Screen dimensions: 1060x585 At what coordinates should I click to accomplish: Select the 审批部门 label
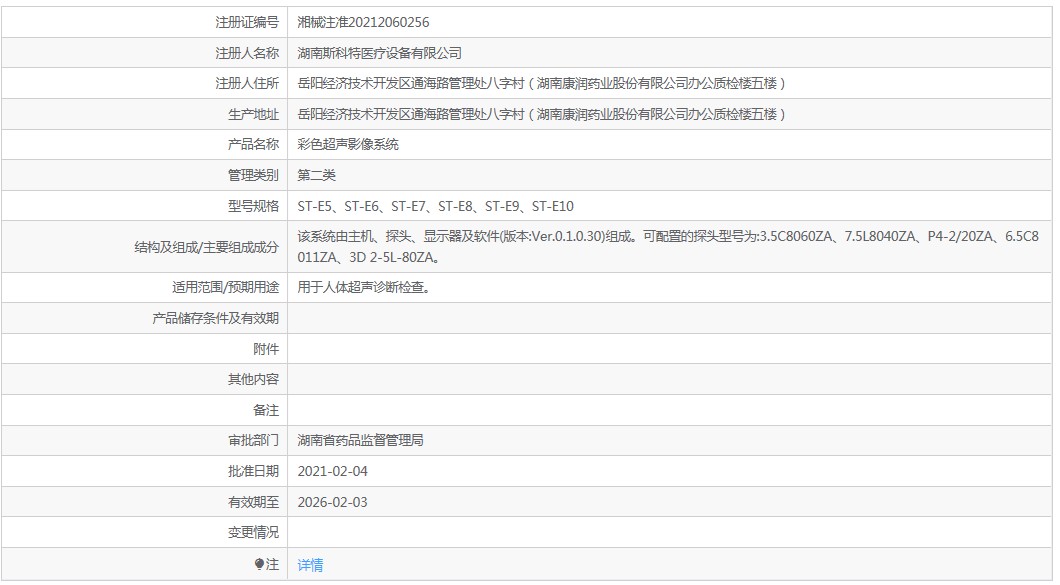[254, 440]
